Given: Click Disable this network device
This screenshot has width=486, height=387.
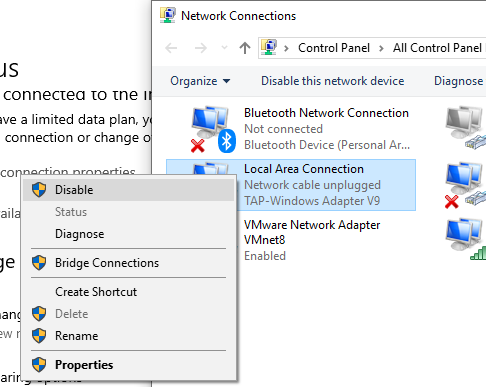Looking at the screenshot, I should 332,81.
